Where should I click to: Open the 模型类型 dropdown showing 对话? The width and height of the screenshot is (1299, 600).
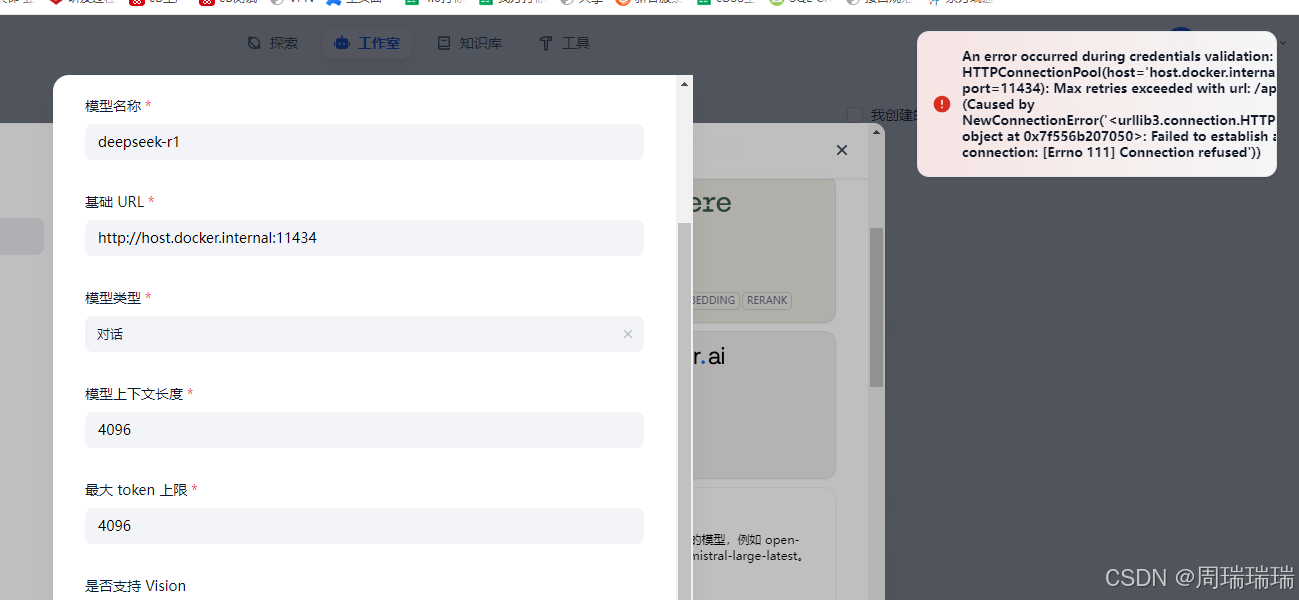tap(364, 334)
